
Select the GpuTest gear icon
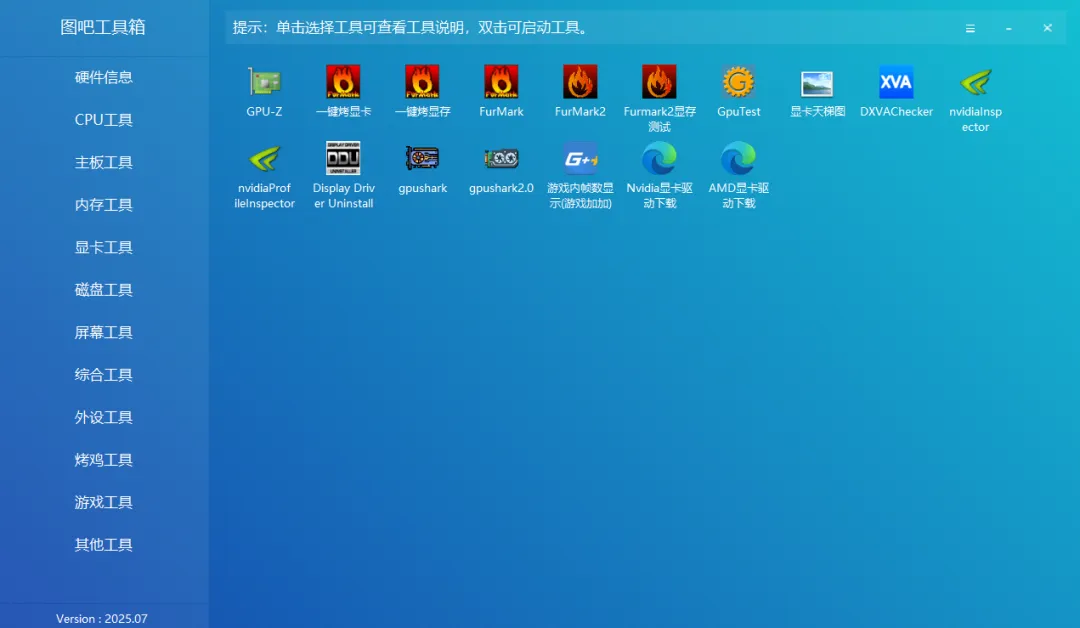[x=738, y=82]
